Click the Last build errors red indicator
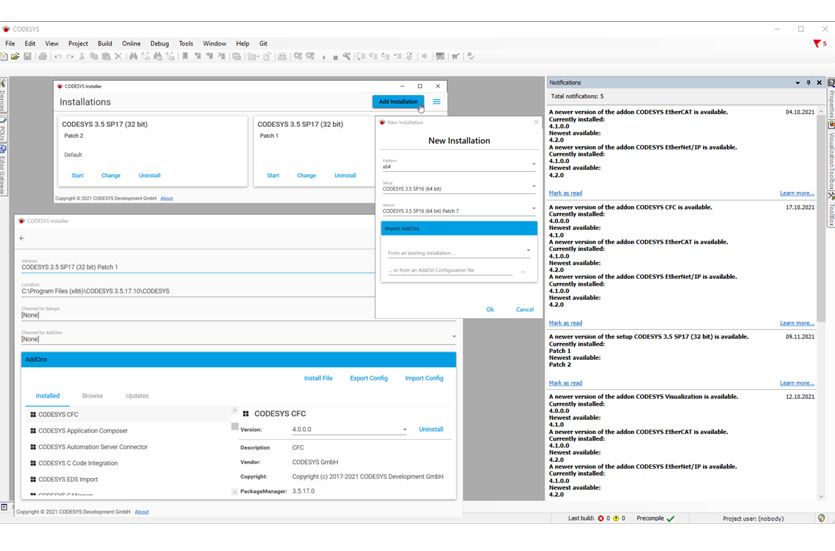Viewport: 835px width, 551px height. point(601,519)
